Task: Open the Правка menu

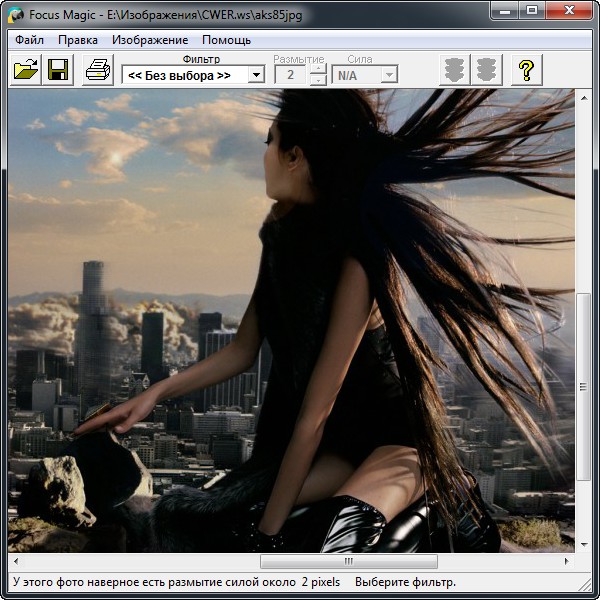Action: pyautogui.click(x=78, y=40)
